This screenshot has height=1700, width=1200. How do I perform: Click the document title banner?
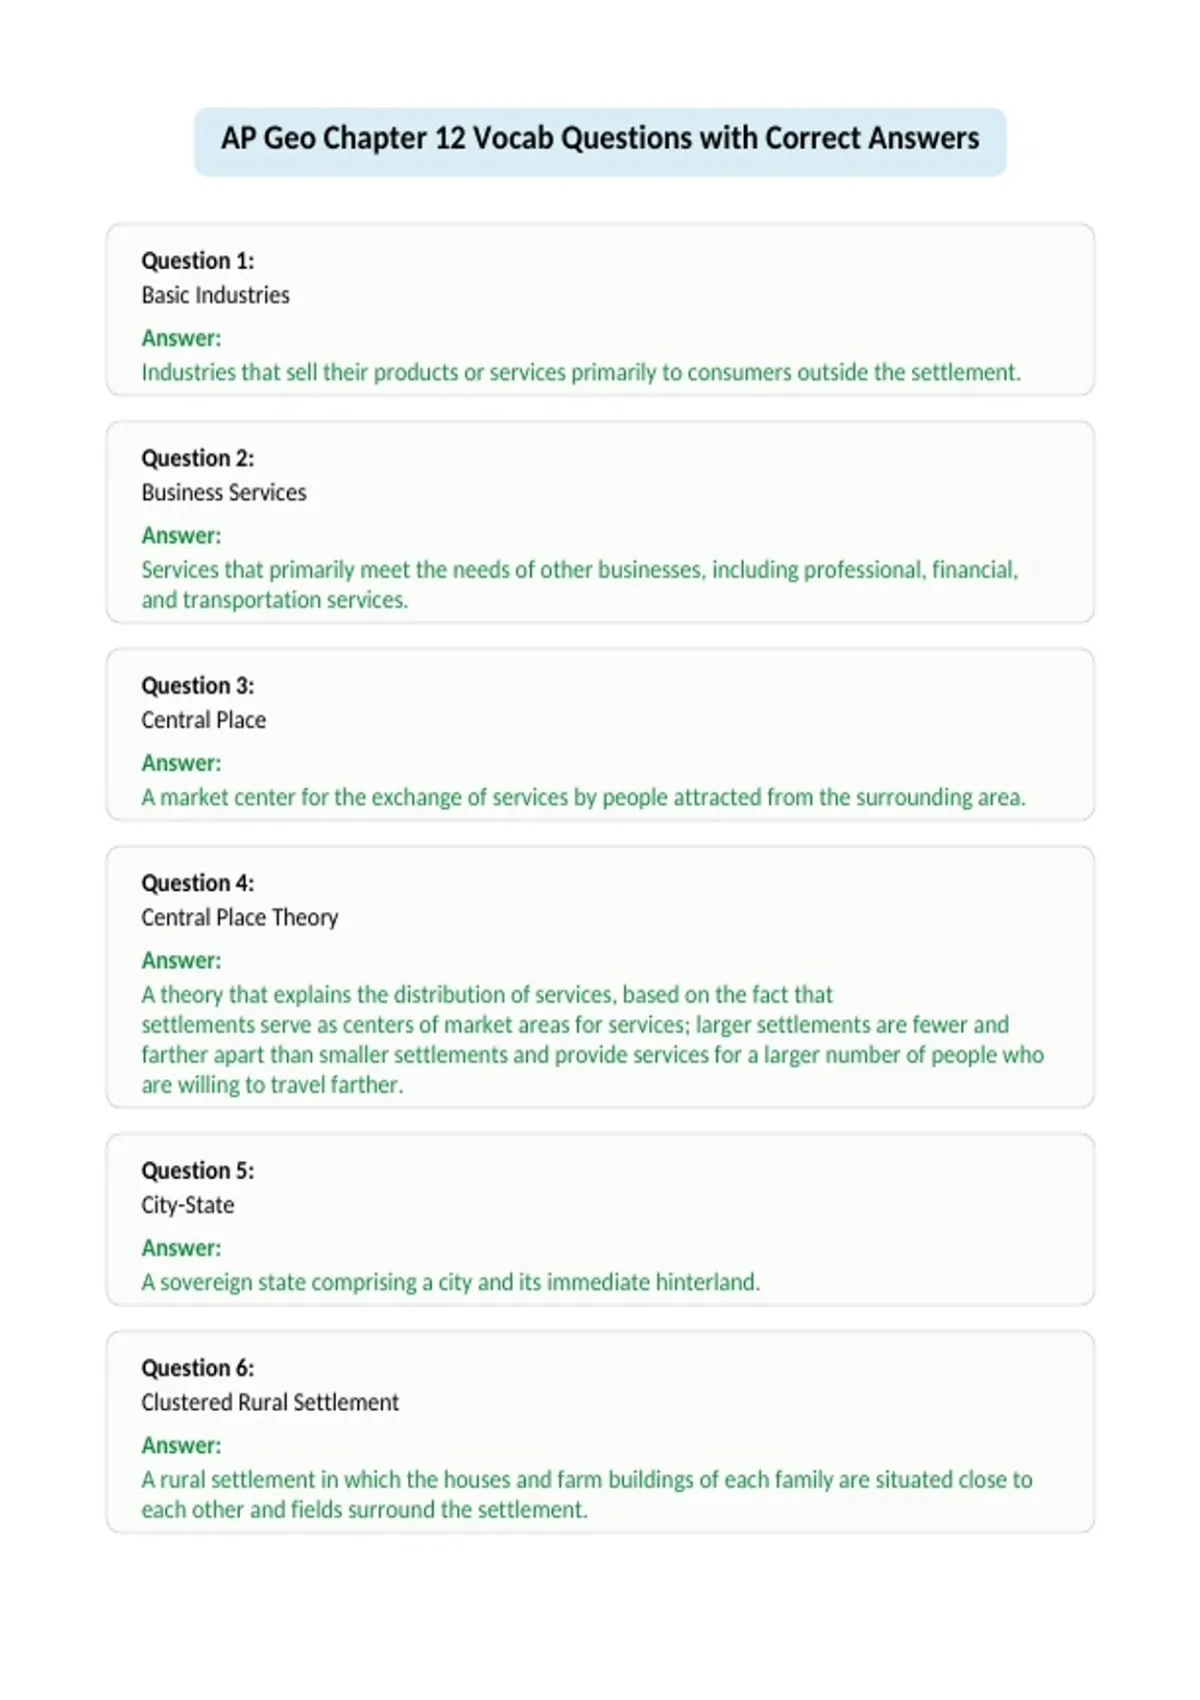(x=600, y=142)
